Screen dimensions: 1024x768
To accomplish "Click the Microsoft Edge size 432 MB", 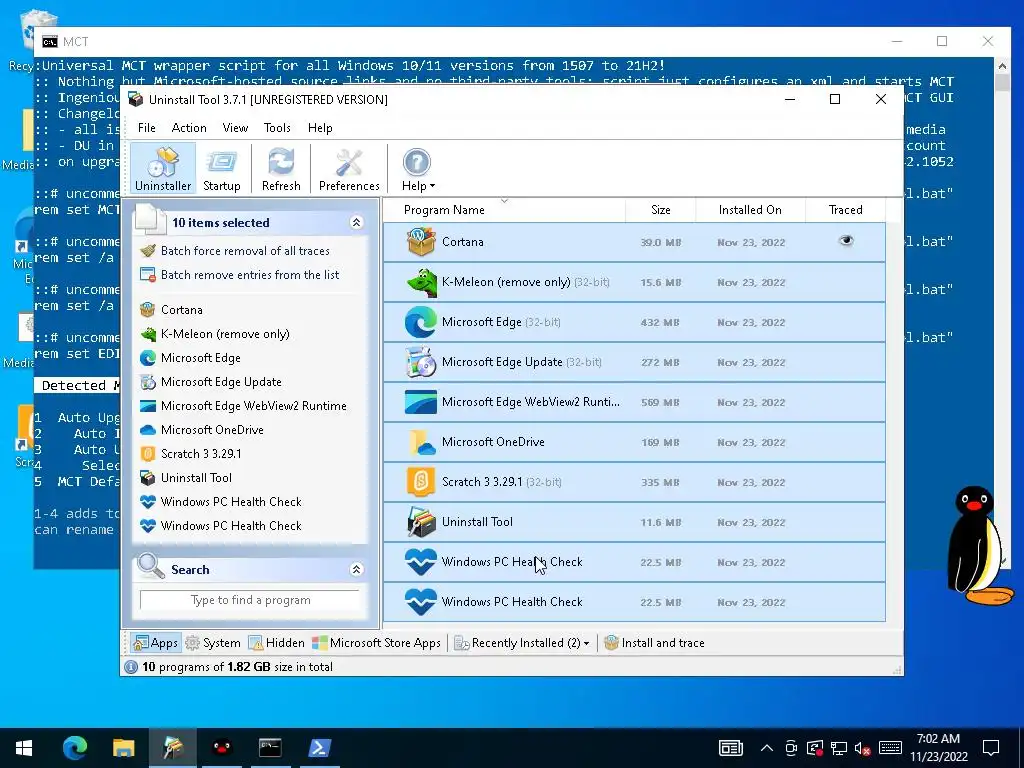I will point(660,323).
